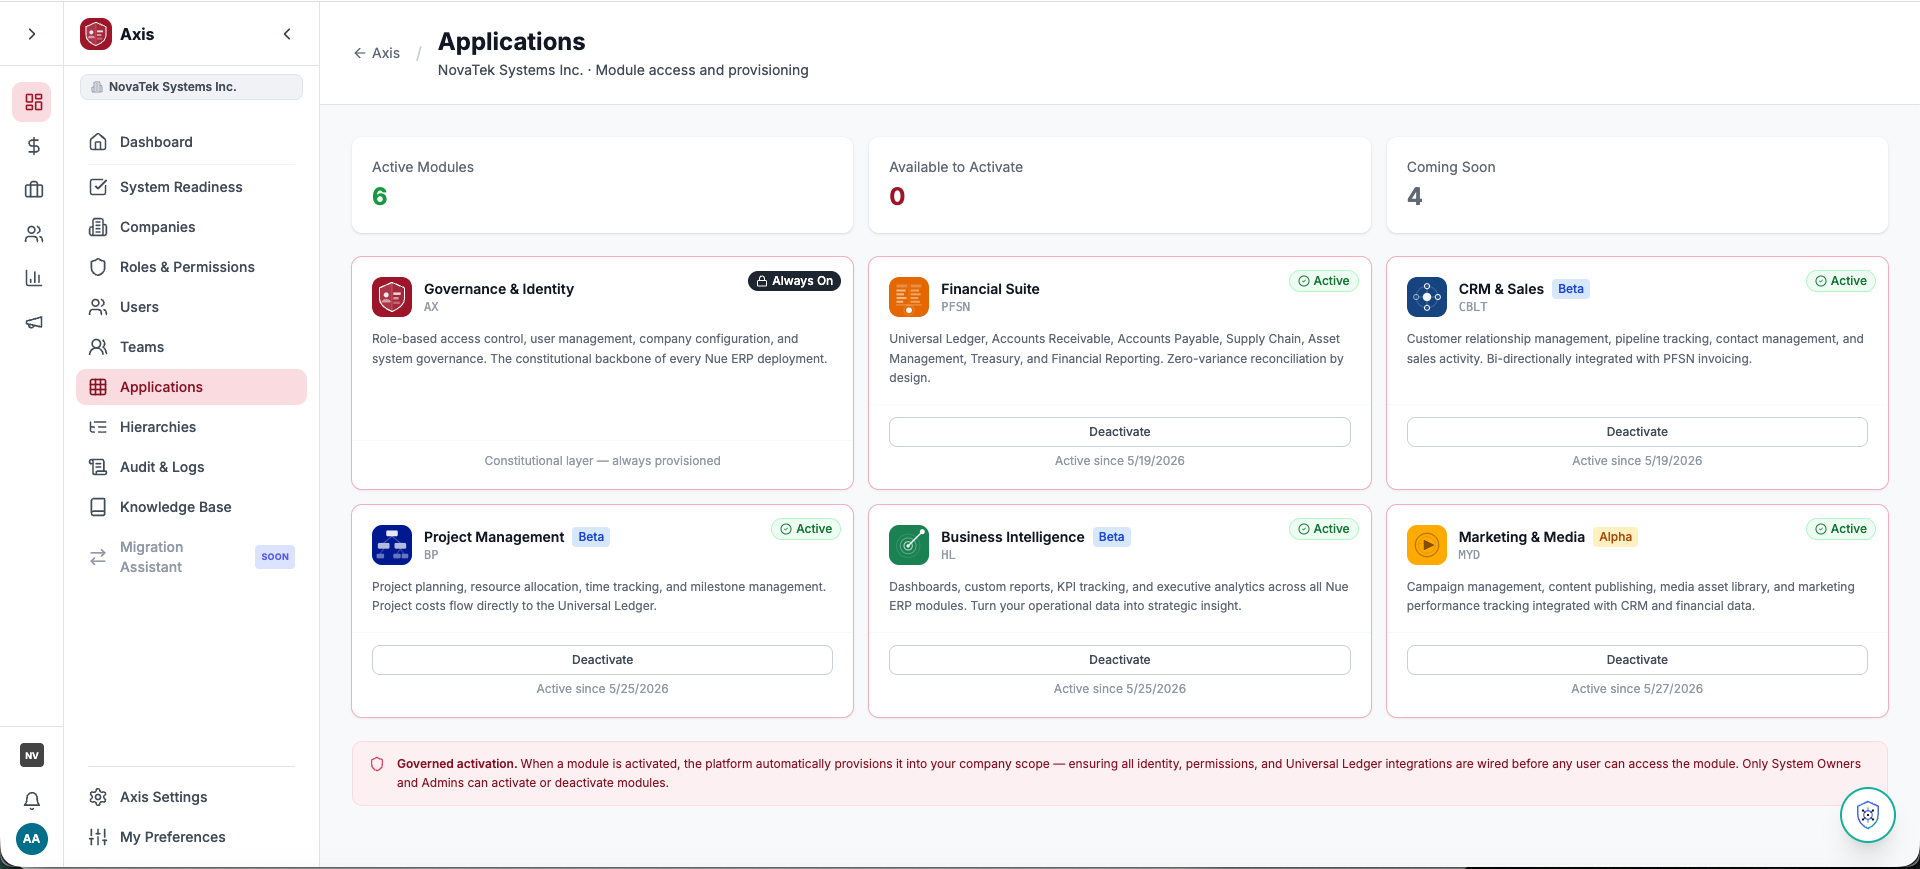Open Users page
This screenshot has height=869, width=1920.
[x=191, y=307]
